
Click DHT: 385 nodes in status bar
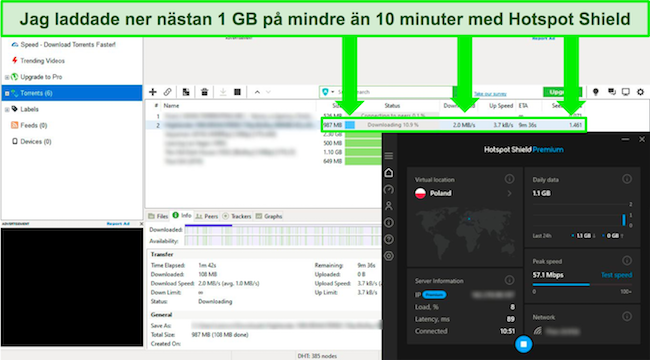click(x=317, y=356)
